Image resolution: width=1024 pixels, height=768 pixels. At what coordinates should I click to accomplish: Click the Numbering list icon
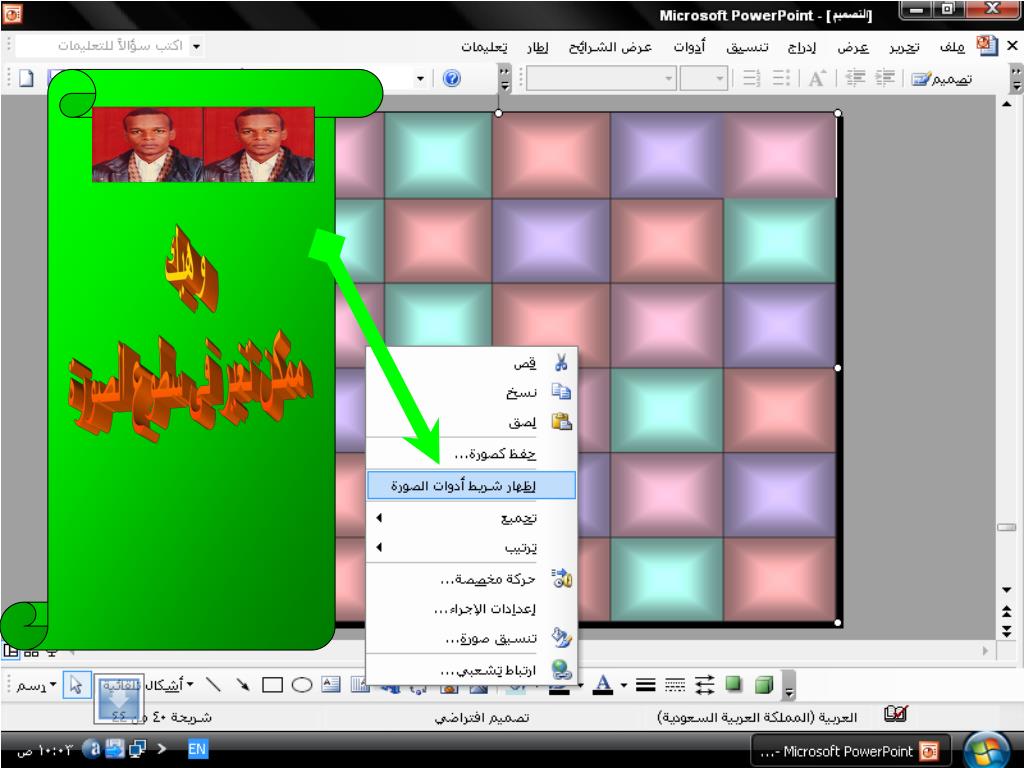point(752,79)
